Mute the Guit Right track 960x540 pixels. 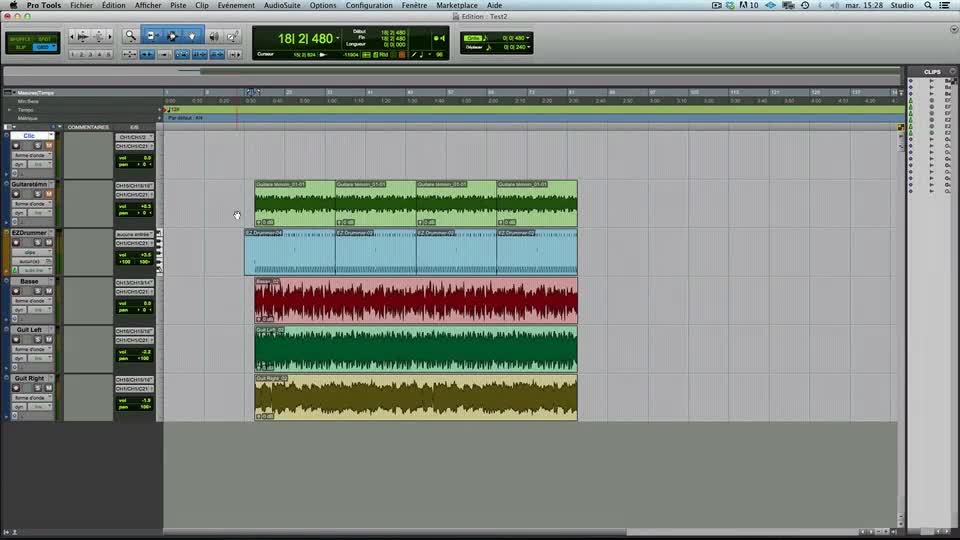48,388
